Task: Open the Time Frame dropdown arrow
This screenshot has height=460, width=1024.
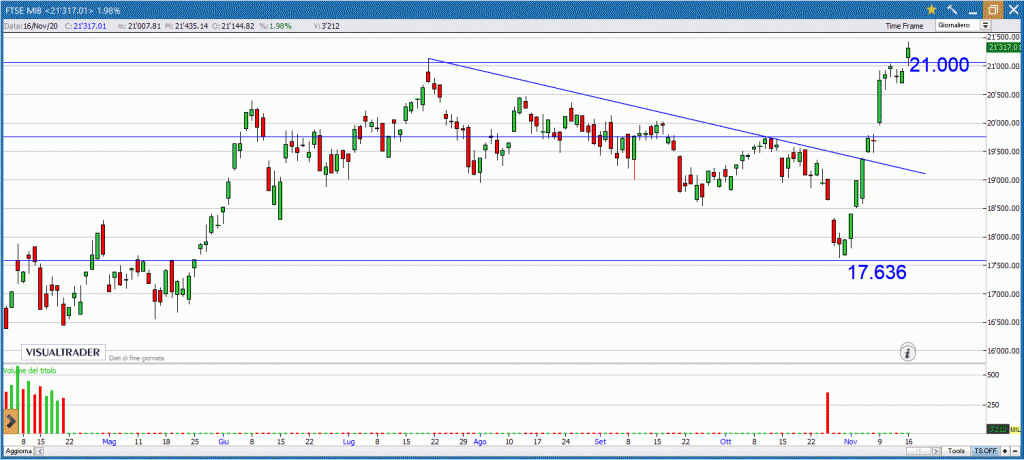Action: click(985, 25)
